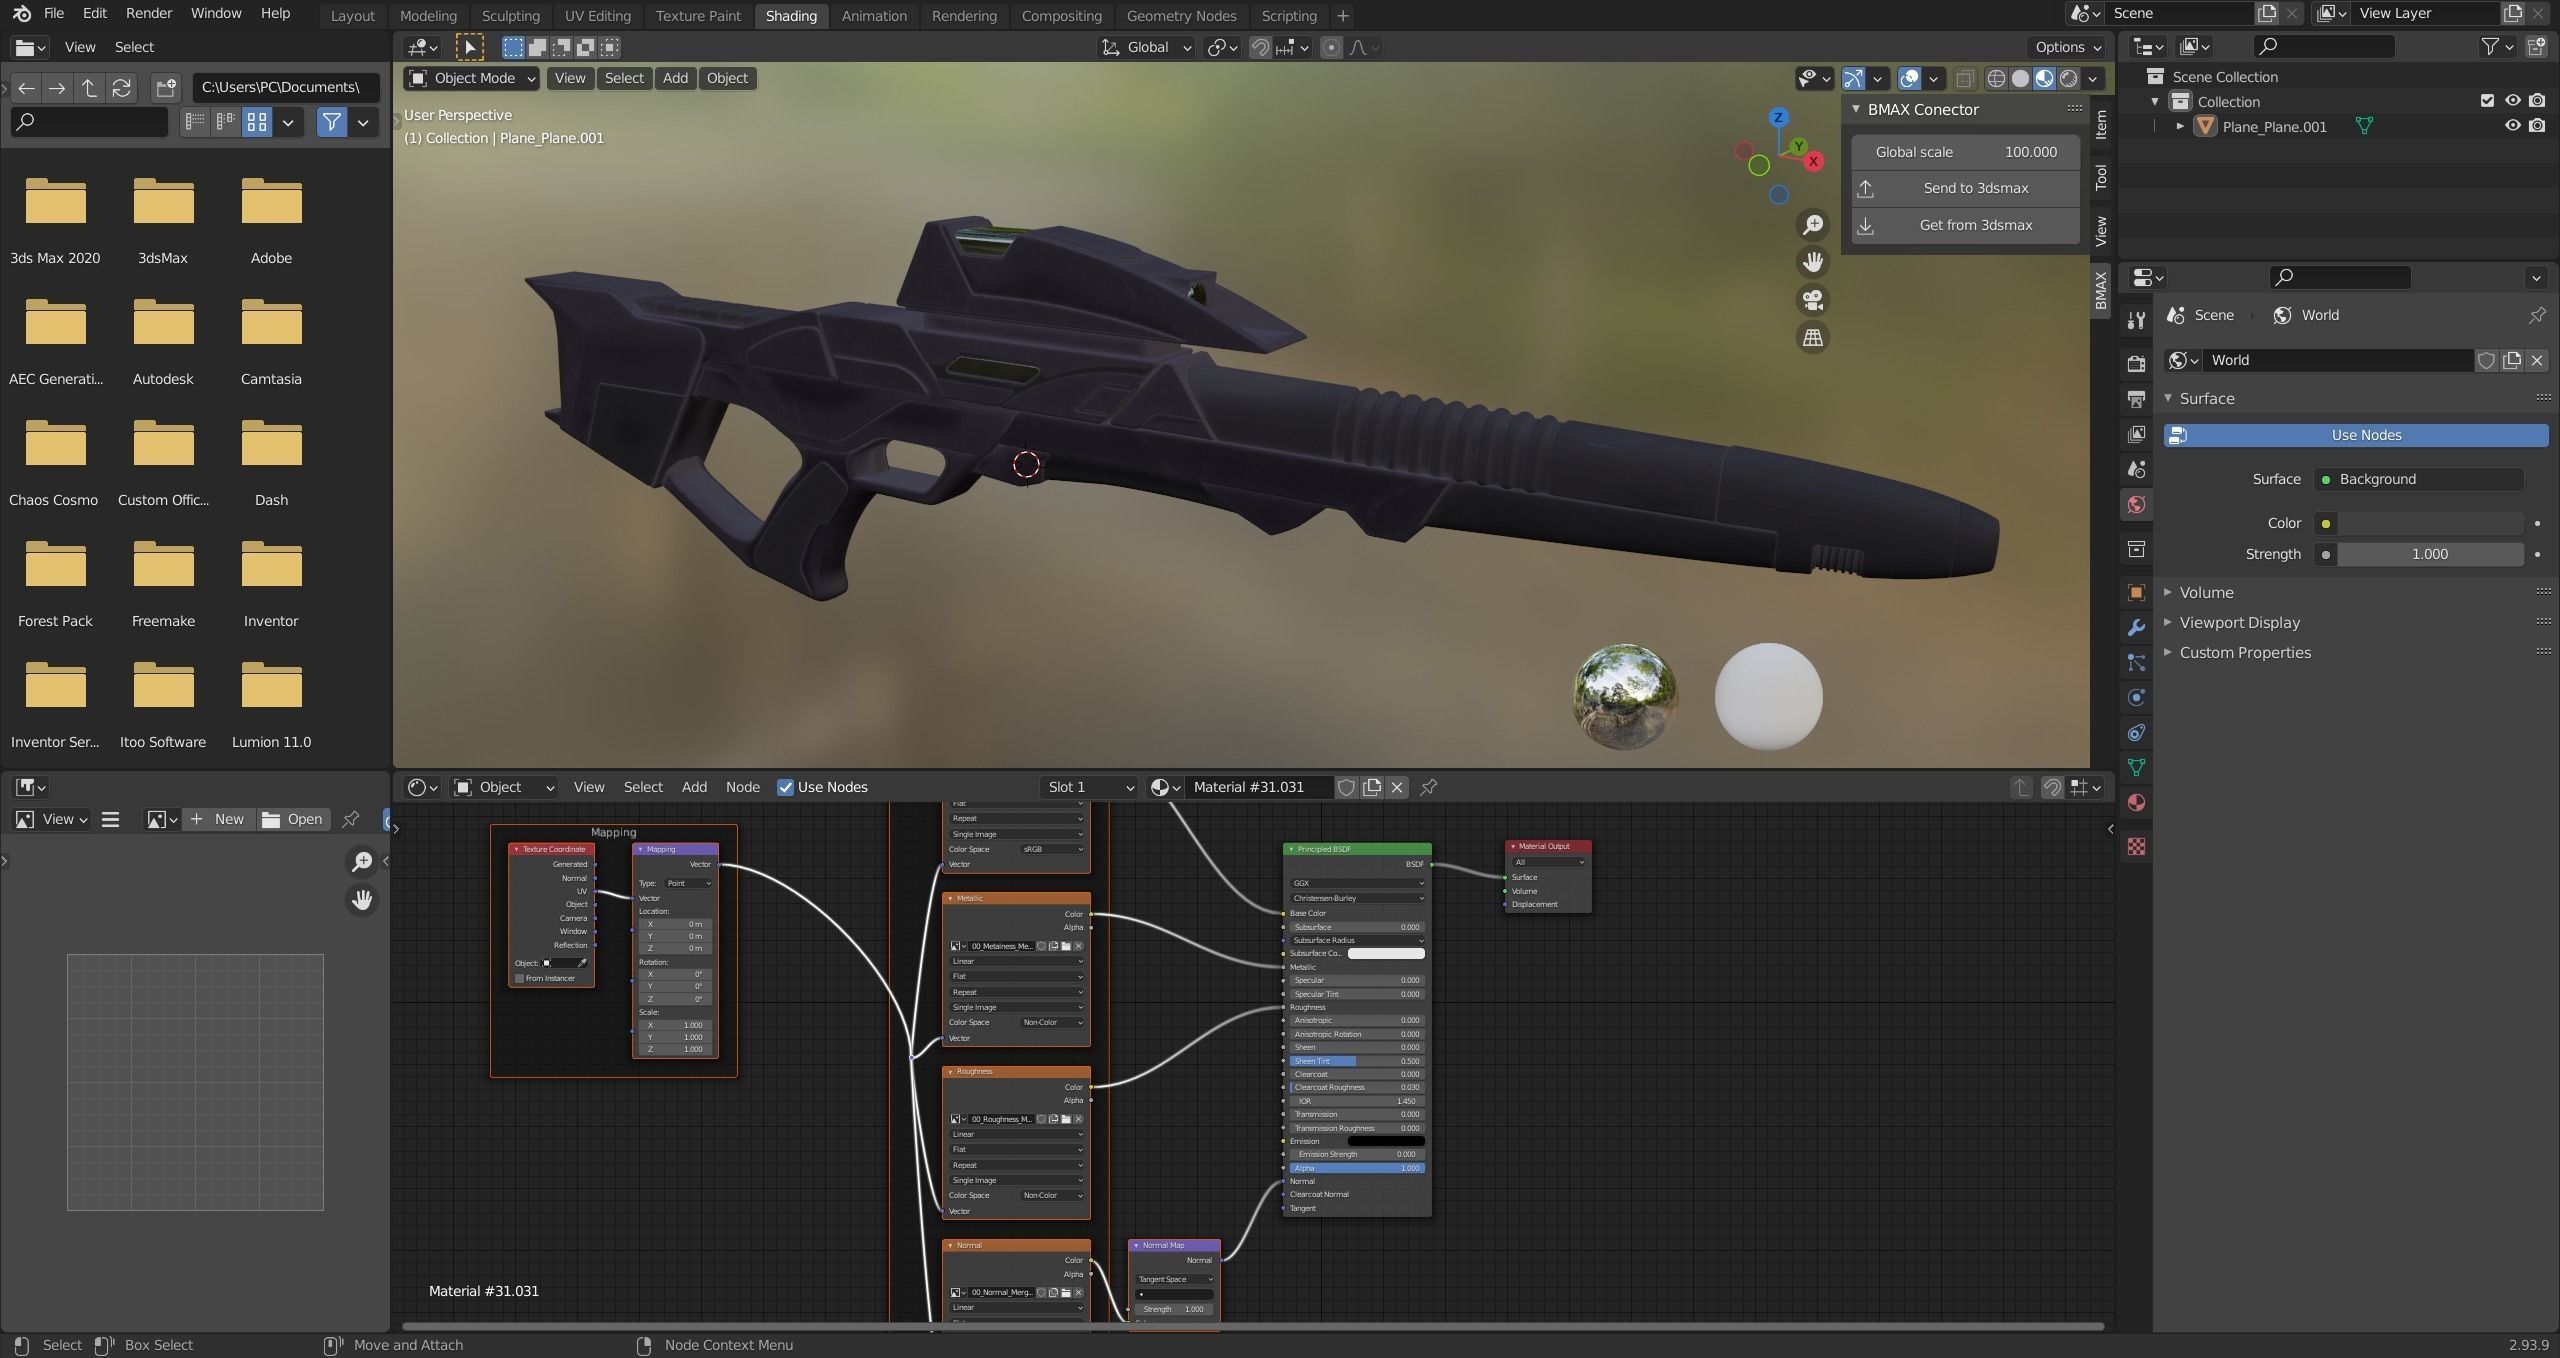This screenshot has height=1358, width=2560.
Task: Click the Background surface shader field
Action: [2418, 479]
